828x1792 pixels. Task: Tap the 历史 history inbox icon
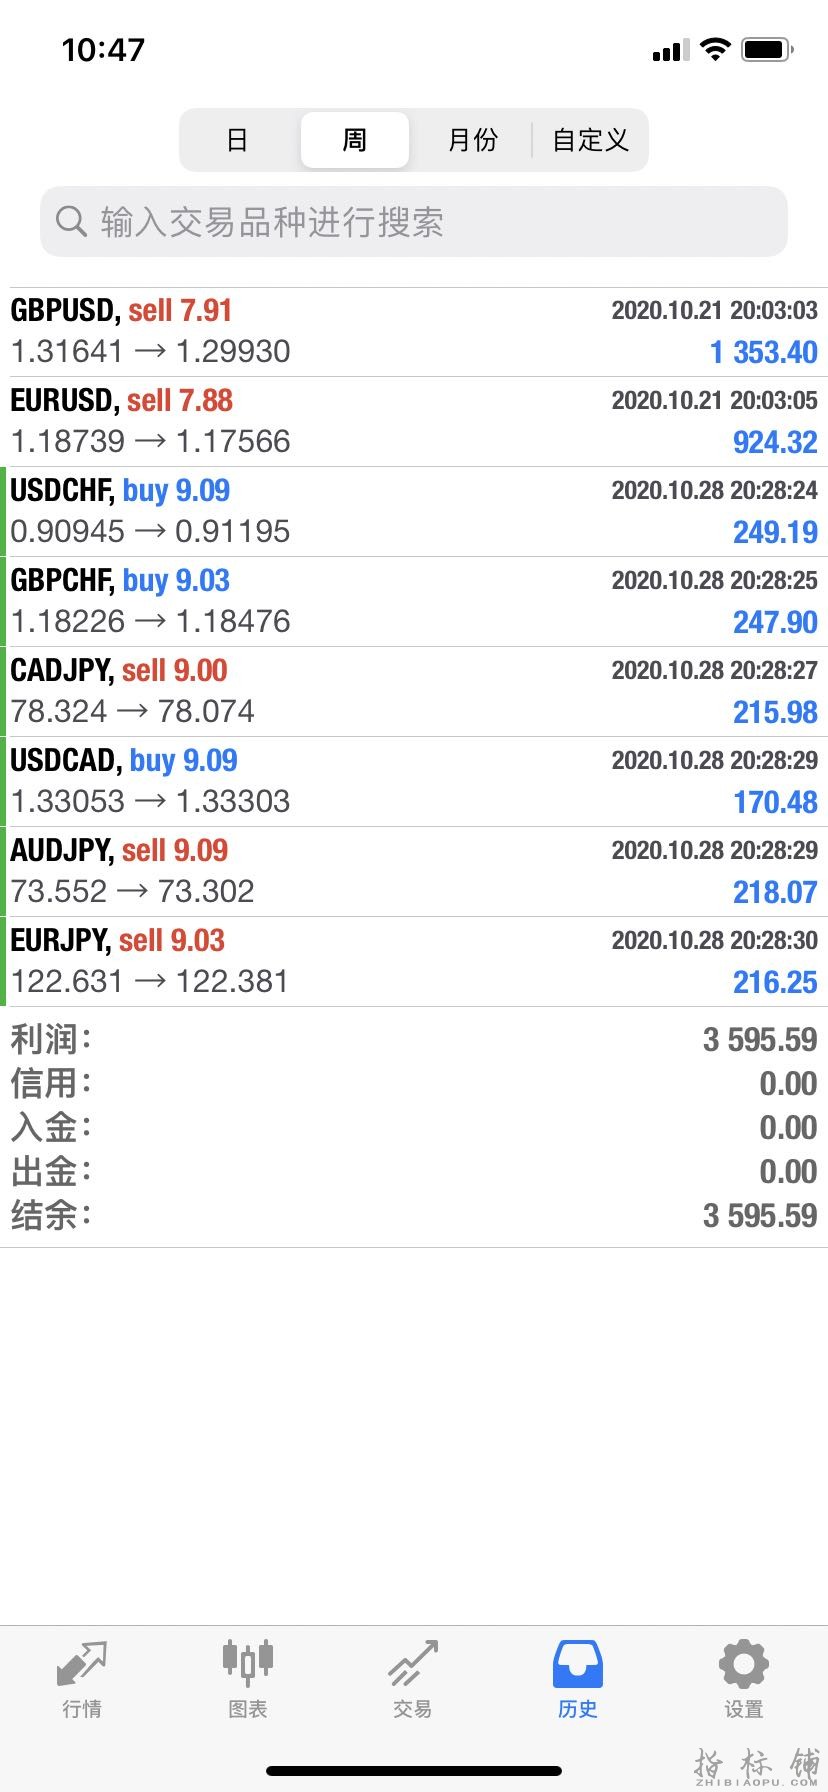(x=578, y=1664)
